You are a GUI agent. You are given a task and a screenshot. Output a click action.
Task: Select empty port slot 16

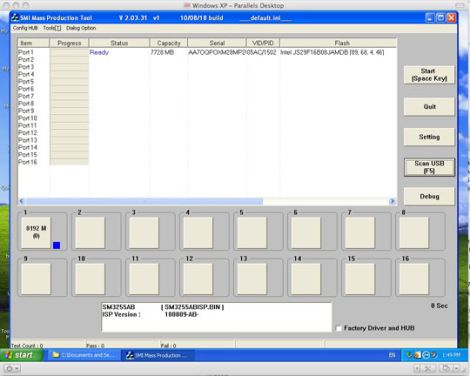(x=414, y=279)
